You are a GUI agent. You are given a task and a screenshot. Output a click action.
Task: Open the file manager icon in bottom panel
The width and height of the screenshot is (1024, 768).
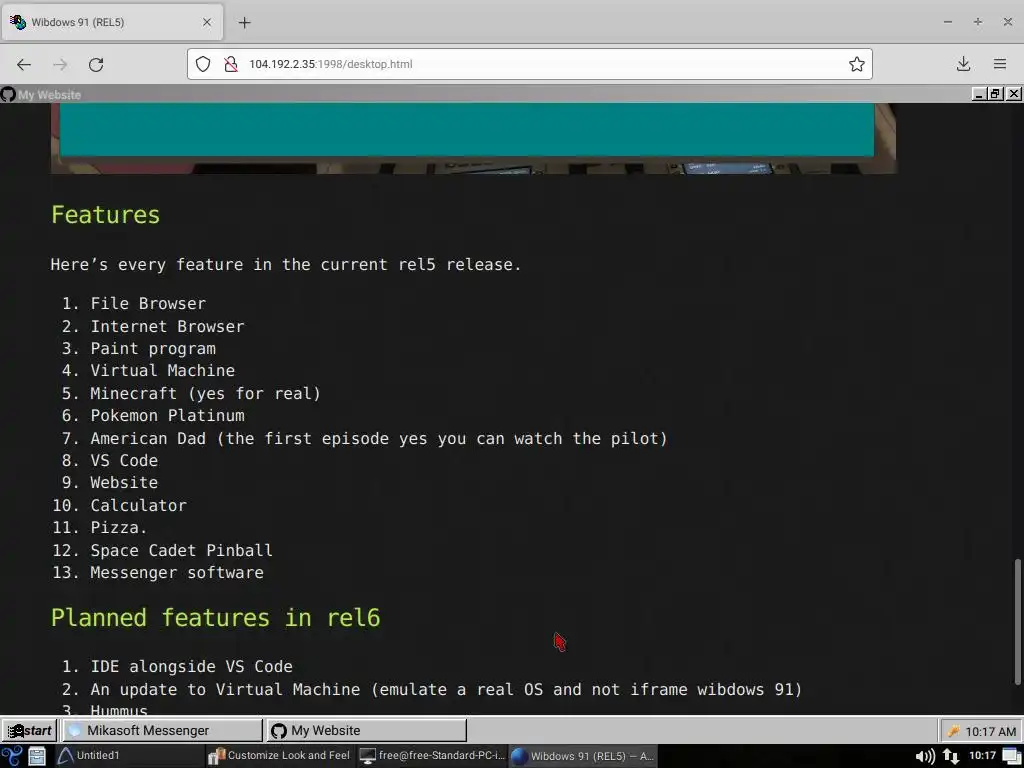tap(37, 756)
